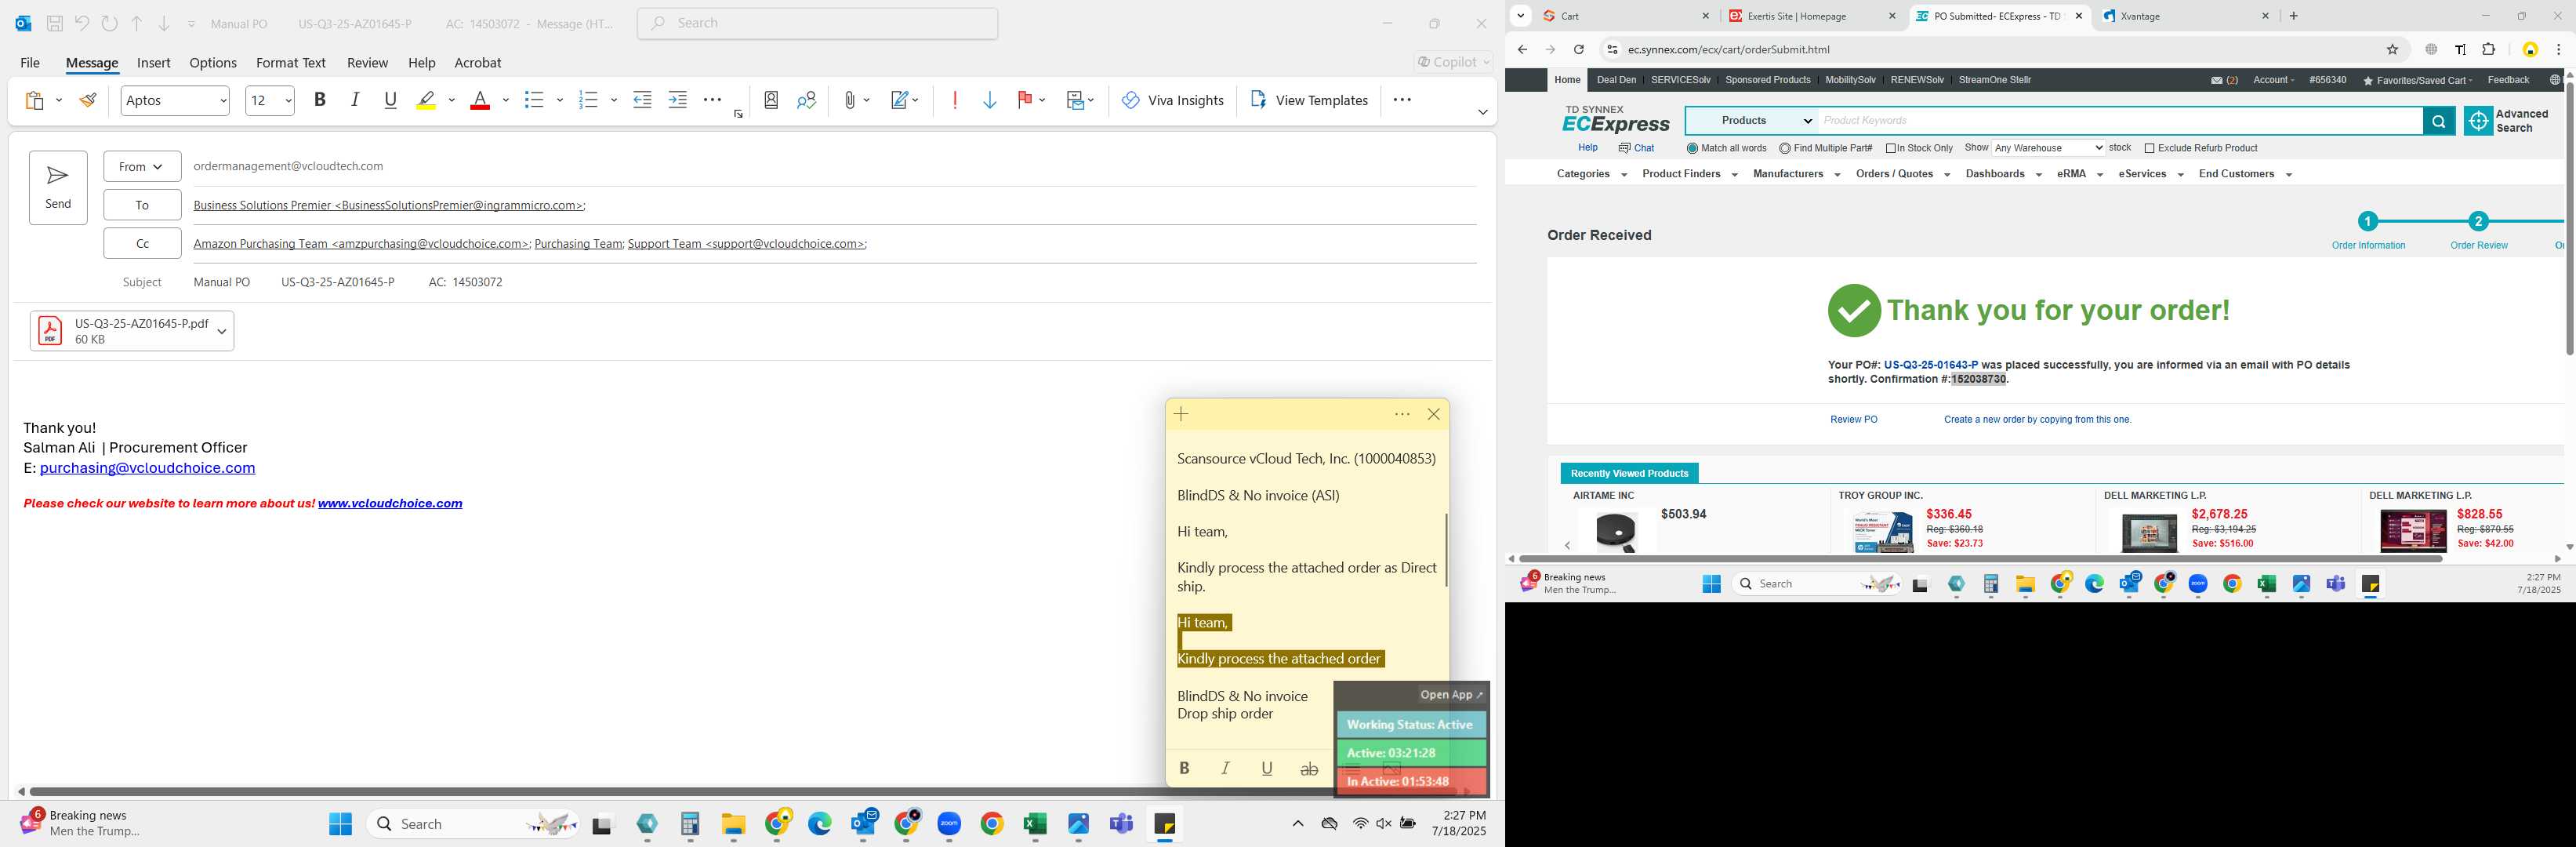Open the Any Warehouse dropdown
2576x847 pixels.
point(2048,148)
